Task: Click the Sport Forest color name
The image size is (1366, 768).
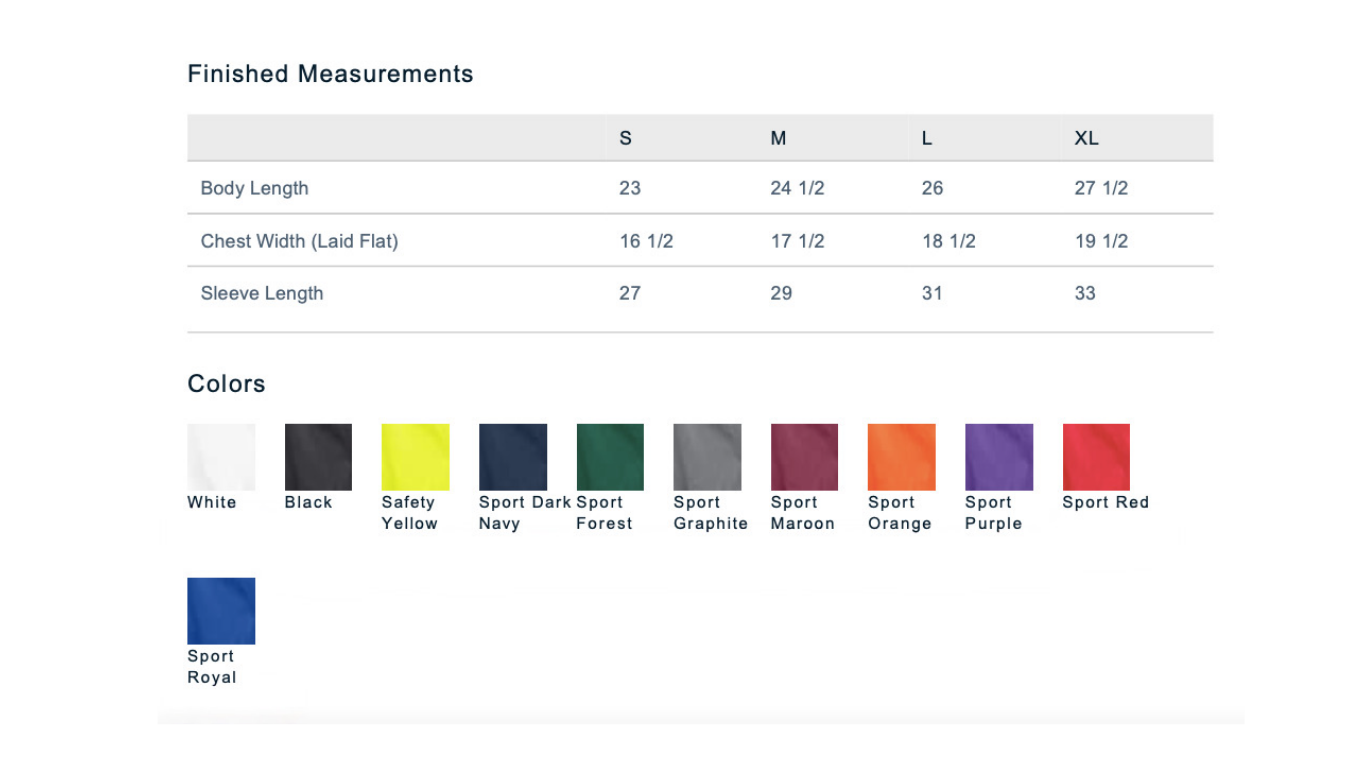Action: point(604,513)
